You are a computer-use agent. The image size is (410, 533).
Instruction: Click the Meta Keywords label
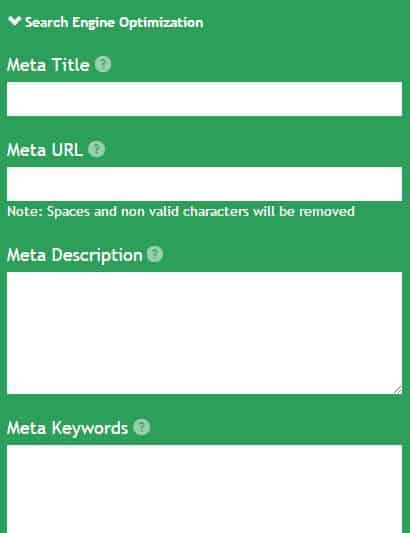pos(67,428)
